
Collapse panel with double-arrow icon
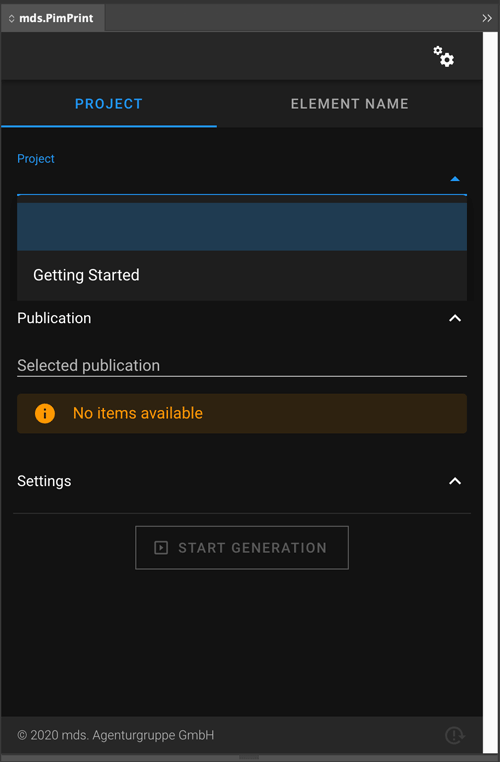pos(487,18)
